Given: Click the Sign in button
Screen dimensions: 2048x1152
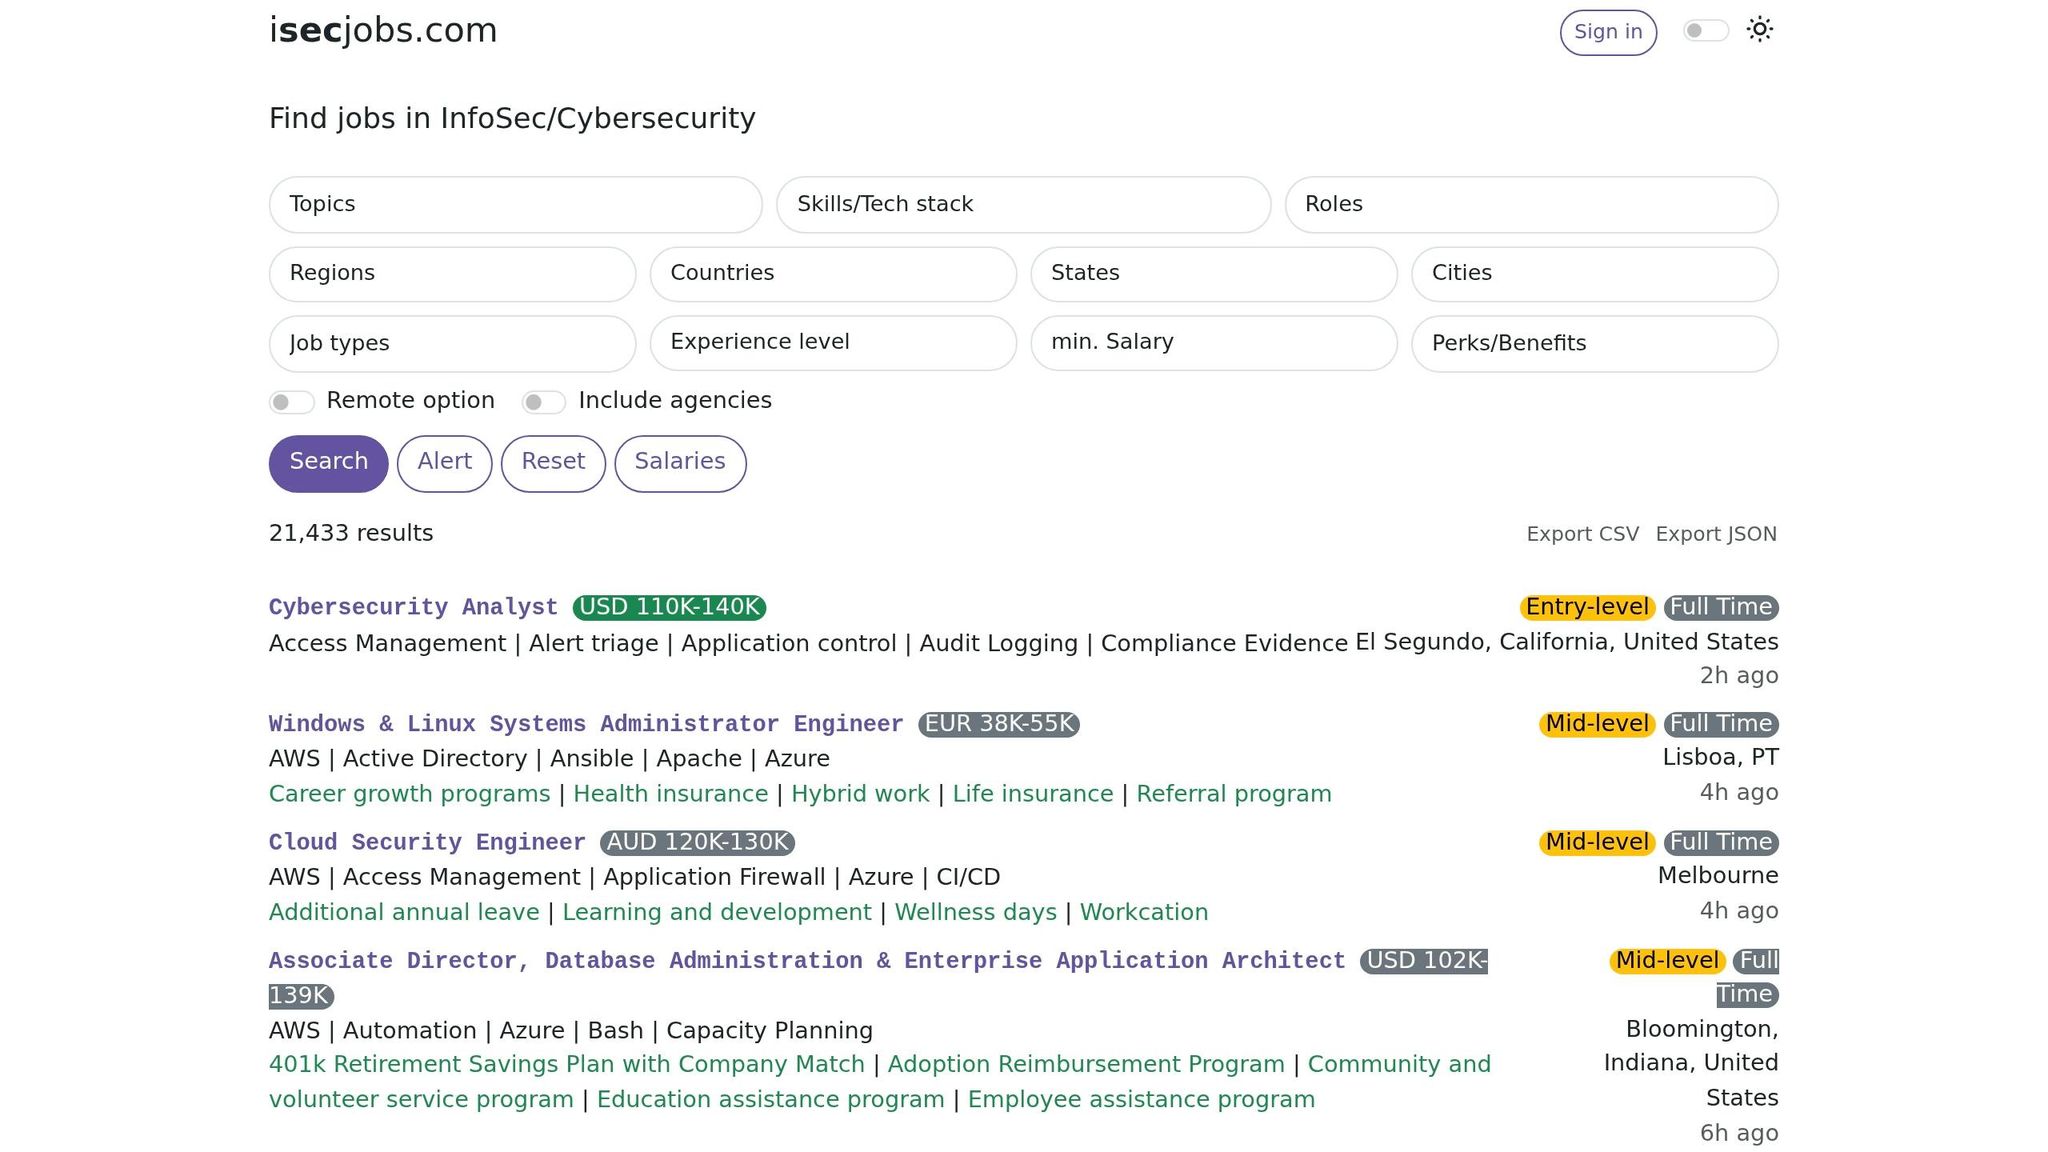Looking at the screenshot, I should click(x=1608, y=32).
